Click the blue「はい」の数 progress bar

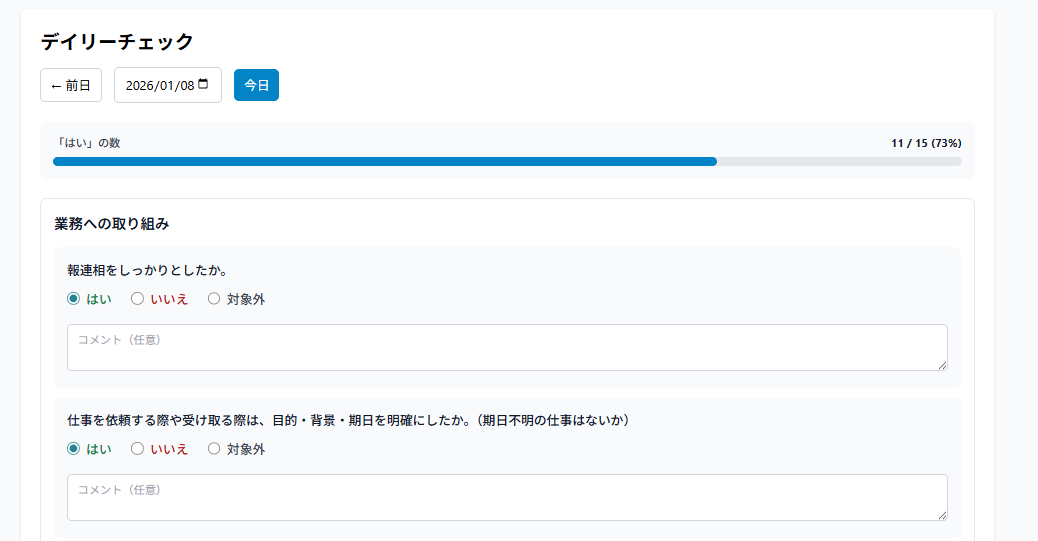click(385, 161)
